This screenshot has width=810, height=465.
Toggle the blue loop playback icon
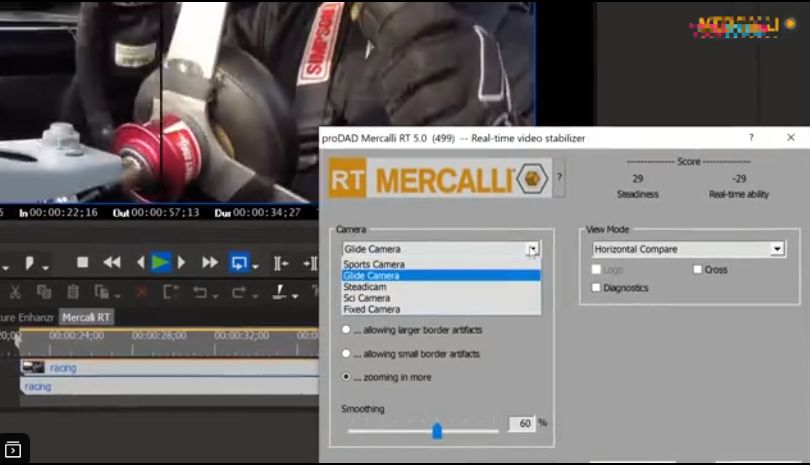point(239,262)
